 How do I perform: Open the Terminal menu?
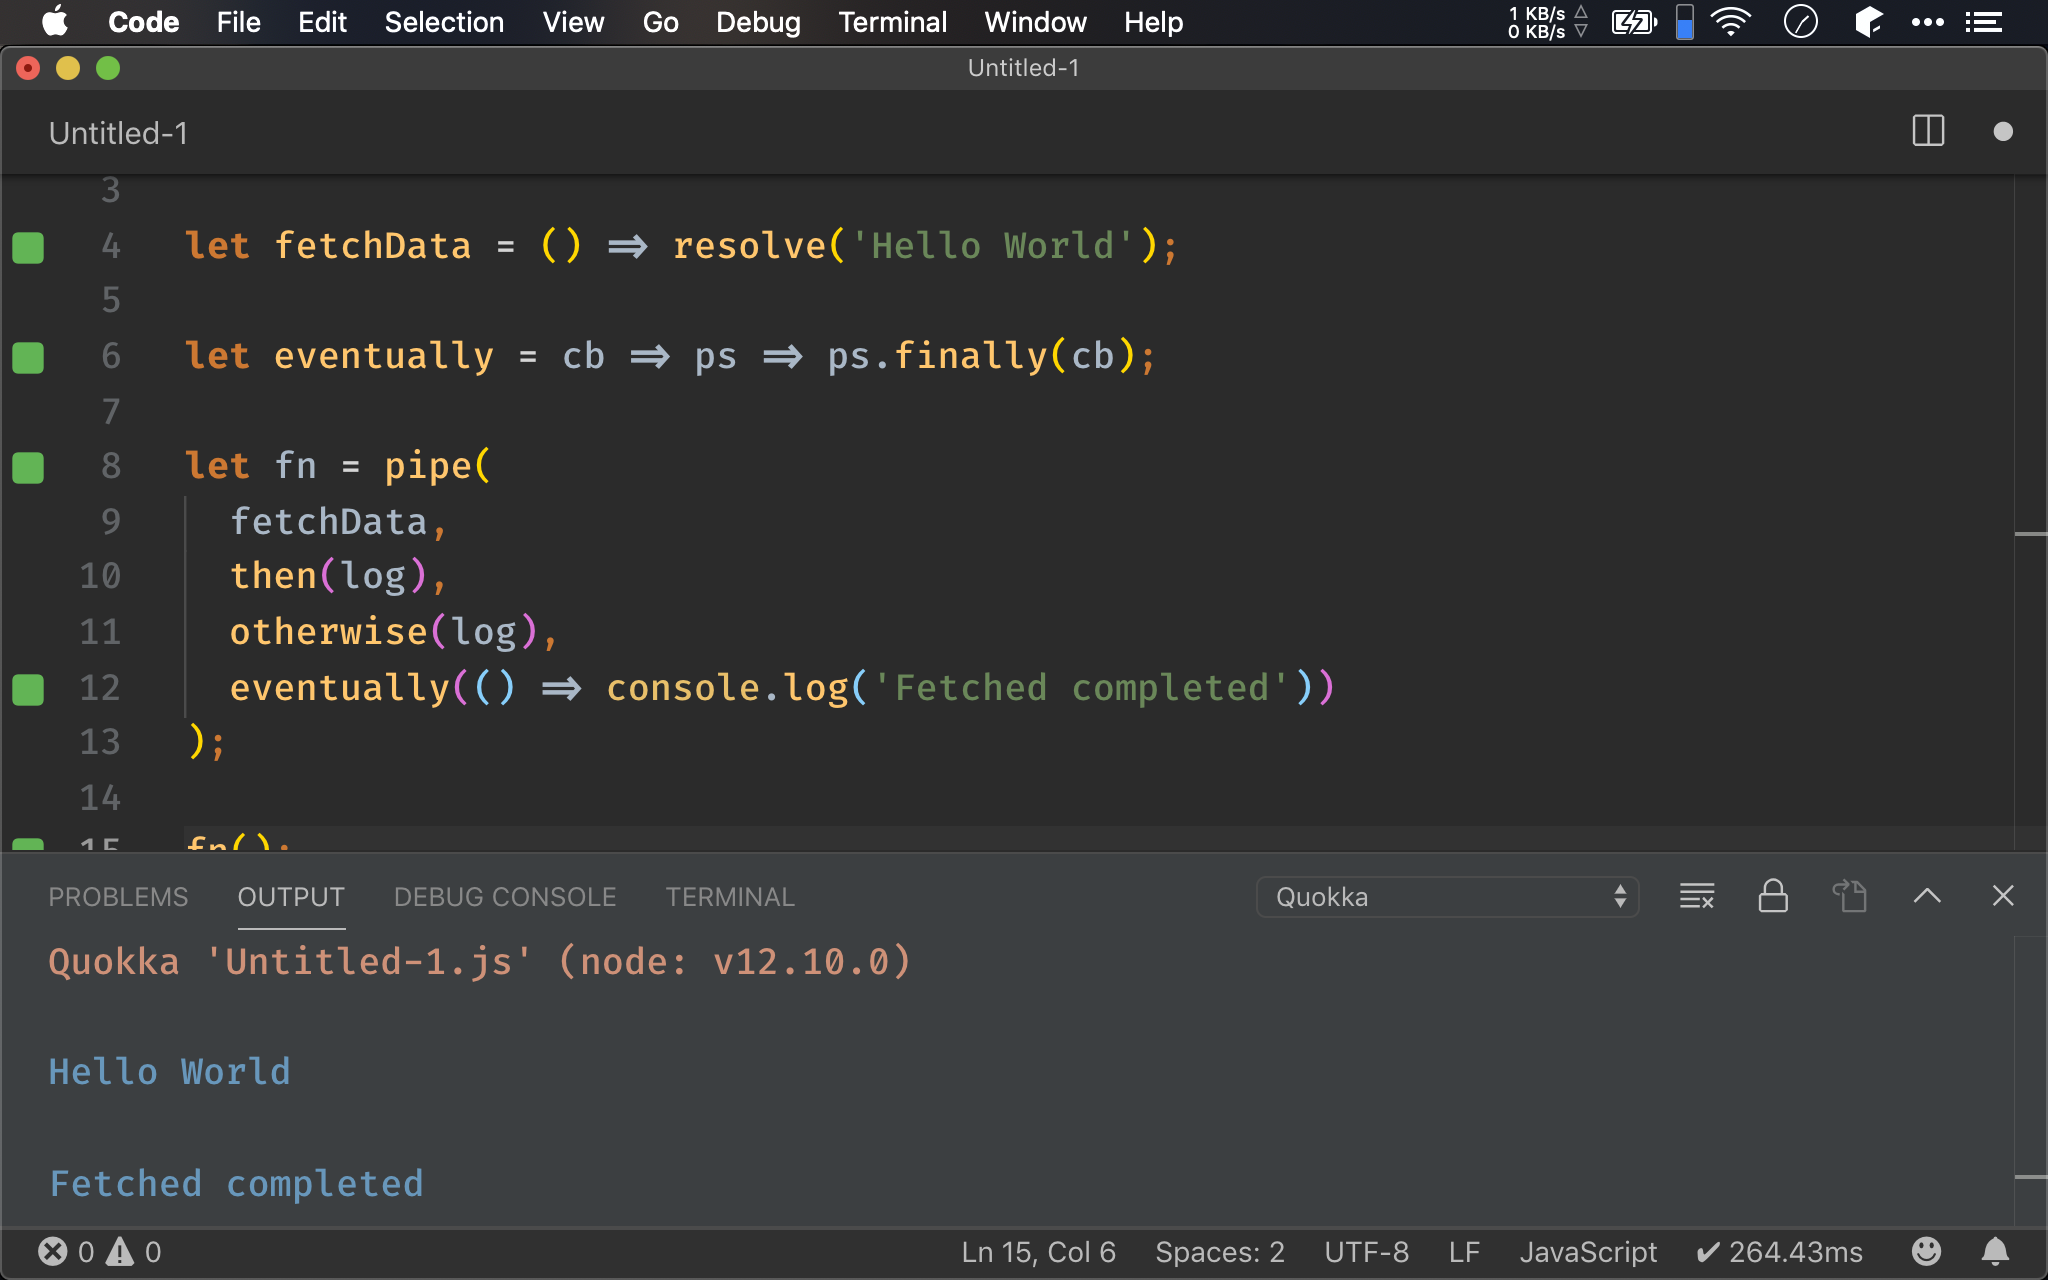[x=892, y=21]
